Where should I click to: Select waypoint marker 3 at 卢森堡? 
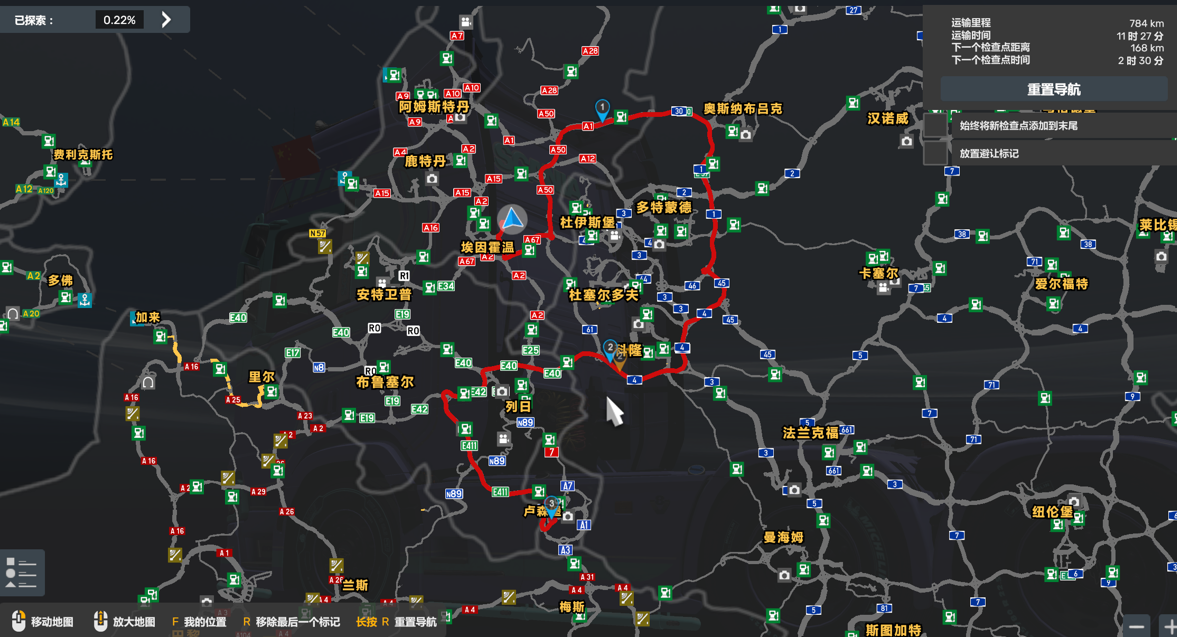(552, 506)
